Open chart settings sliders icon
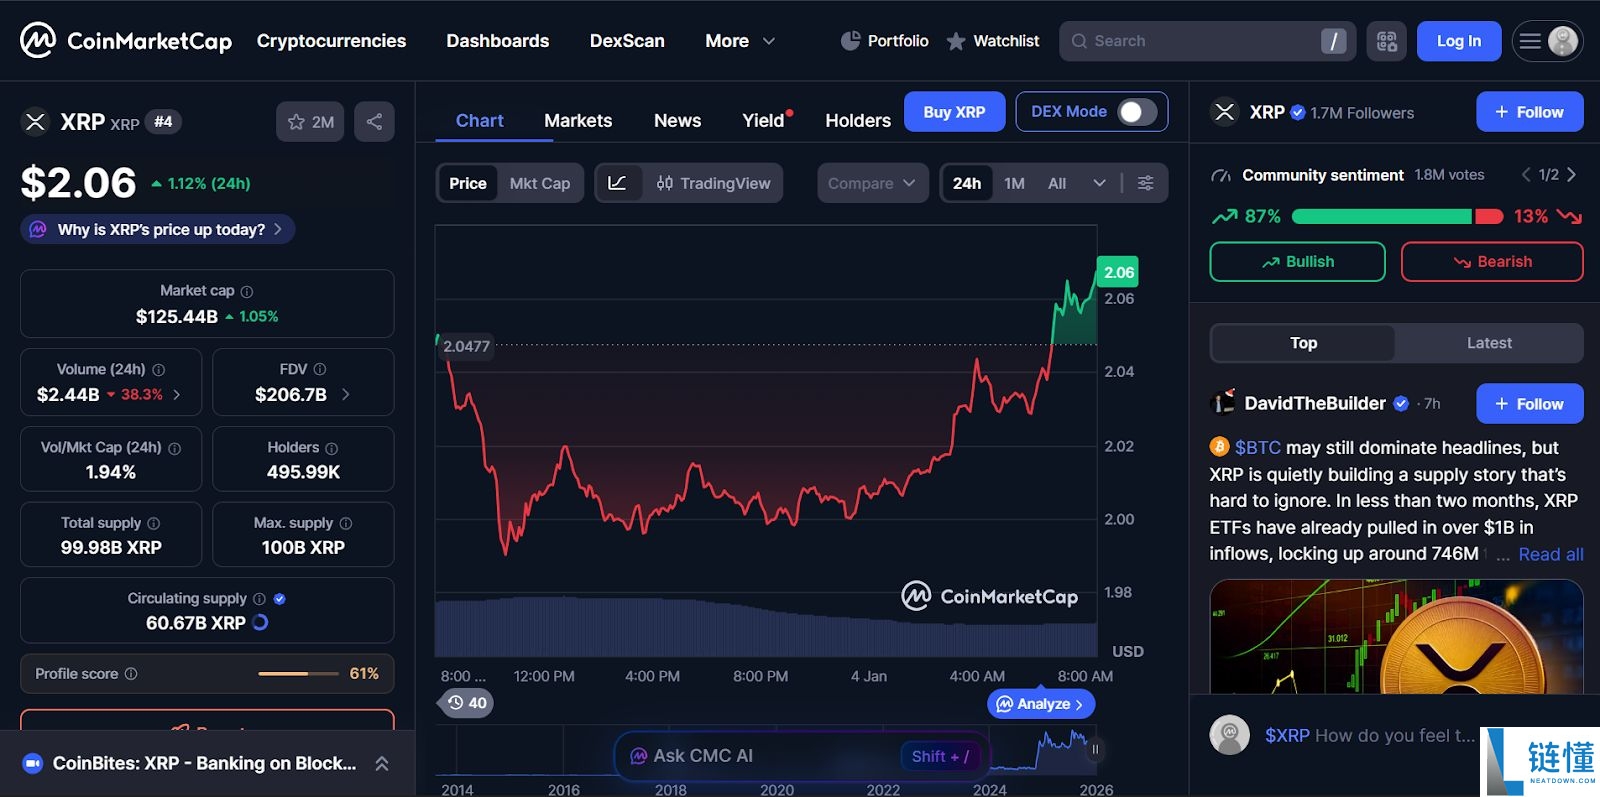The image size is (1600, 797). (x=1146, y=183)
